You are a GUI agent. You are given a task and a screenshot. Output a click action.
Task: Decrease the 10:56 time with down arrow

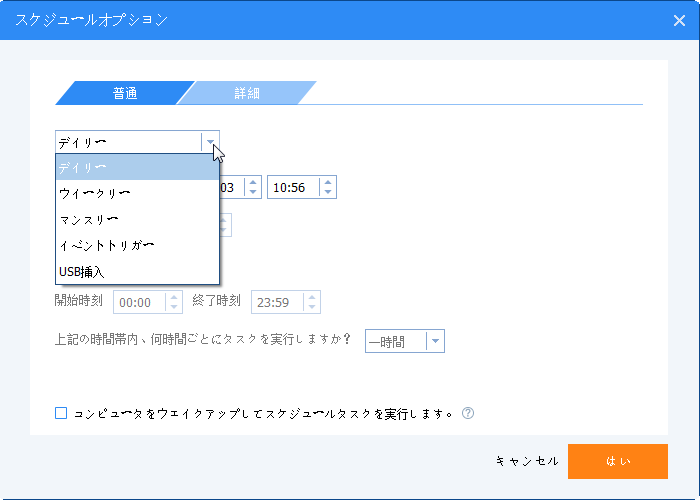(x=328, y=192)
